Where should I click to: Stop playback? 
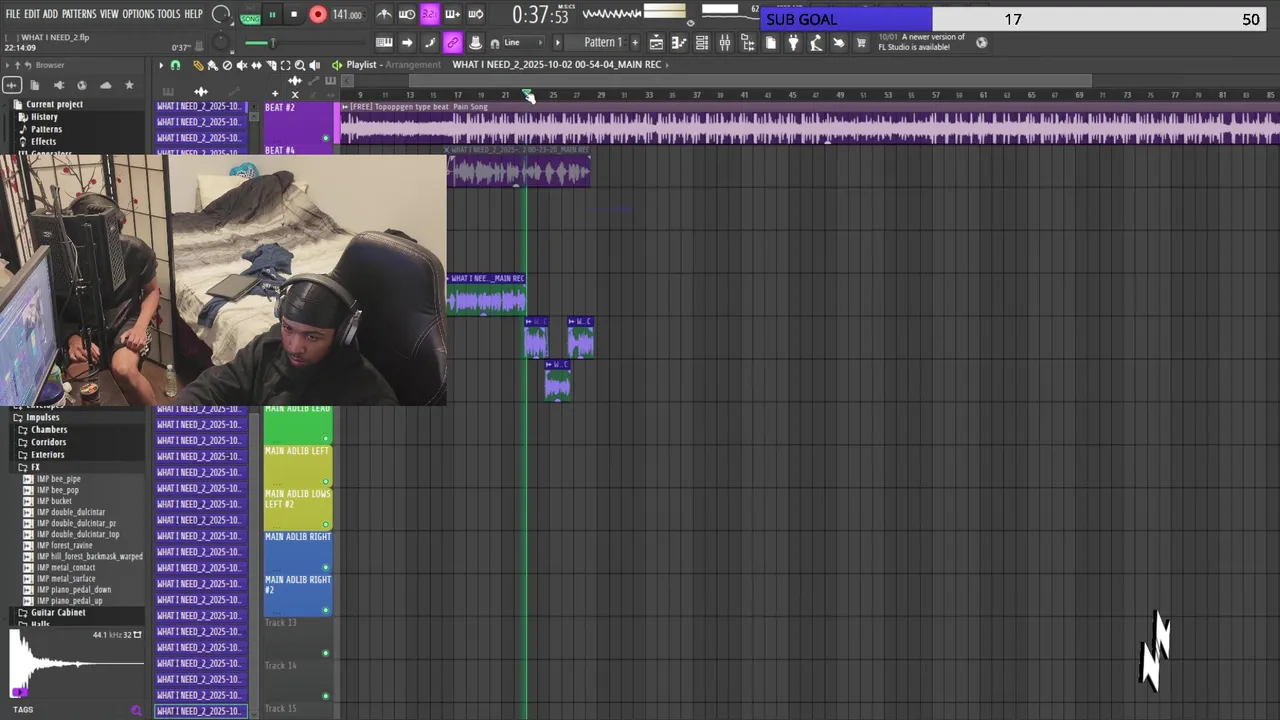click(294, 15)
